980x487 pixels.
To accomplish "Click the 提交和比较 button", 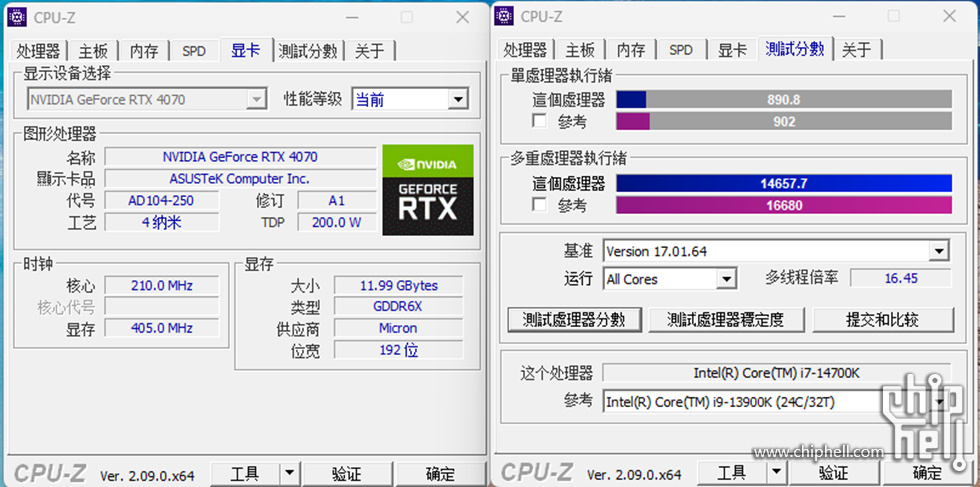I will pyautogui.click(x=883, y=320).
